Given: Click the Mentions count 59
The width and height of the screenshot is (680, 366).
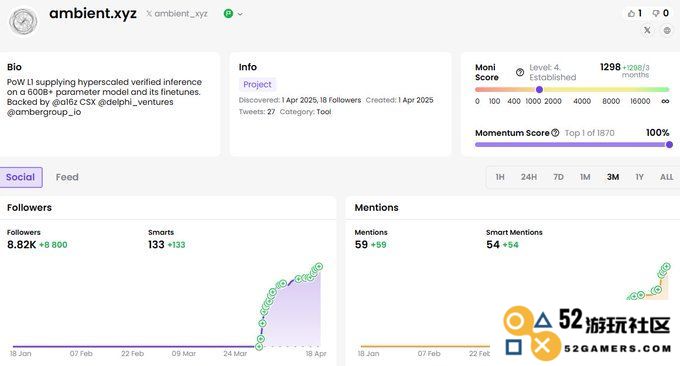Looking at the screenshot, I should pyautogui.click(x=361, y=245).
